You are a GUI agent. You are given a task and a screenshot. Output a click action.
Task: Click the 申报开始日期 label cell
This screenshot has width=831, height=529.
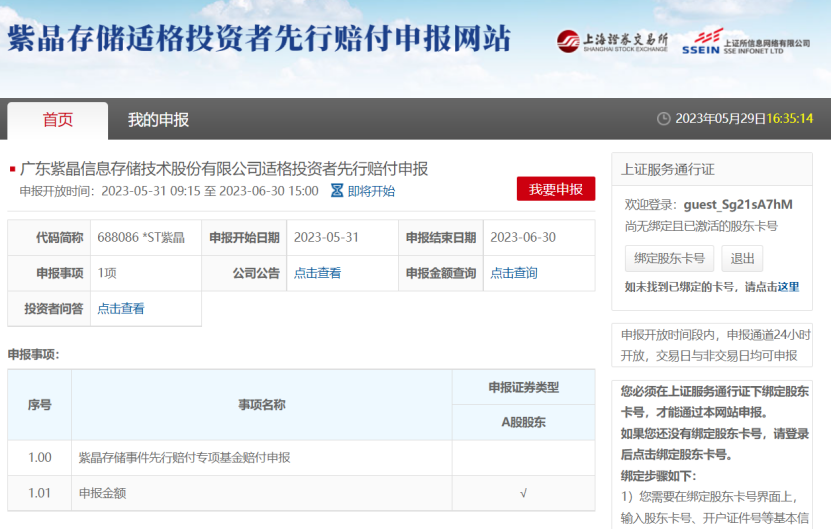tap(244, 237)
